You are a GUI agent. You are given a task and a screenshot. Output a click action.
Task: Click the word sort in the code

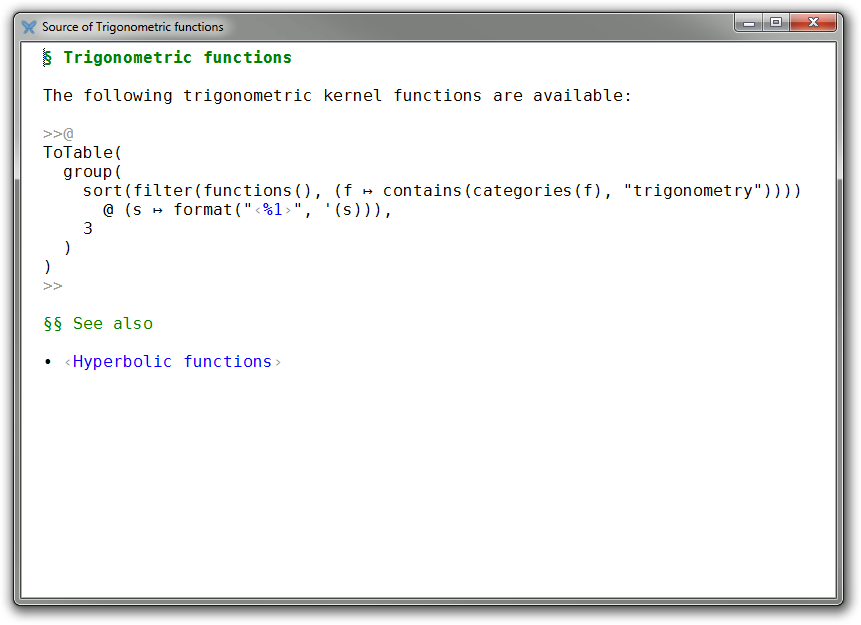pos(103,191)
